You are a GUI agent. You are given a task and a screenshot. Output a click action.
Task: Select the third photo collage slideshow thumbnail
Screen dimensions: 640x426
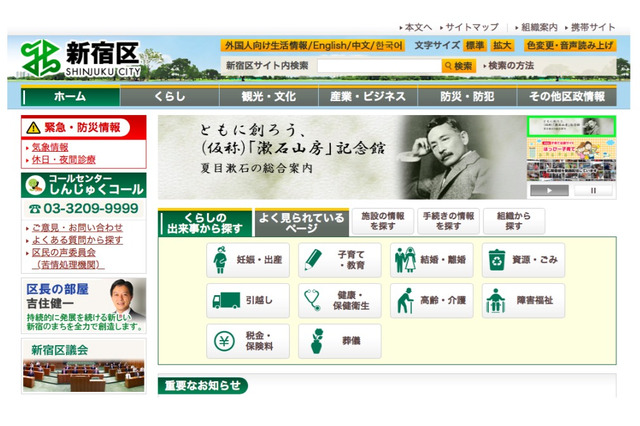[x=571, y=171]
